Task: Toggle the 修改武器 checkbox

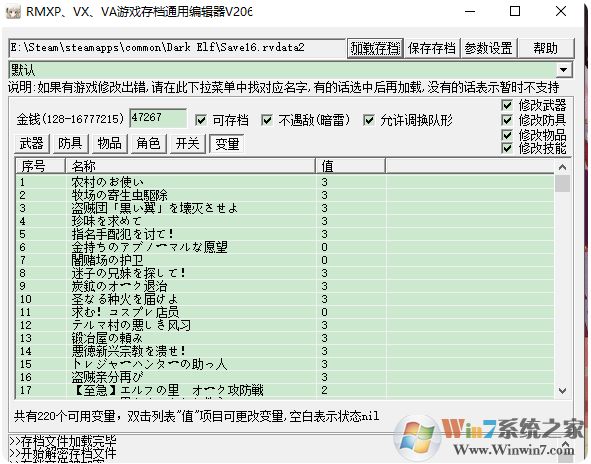Action: (507, 105)
